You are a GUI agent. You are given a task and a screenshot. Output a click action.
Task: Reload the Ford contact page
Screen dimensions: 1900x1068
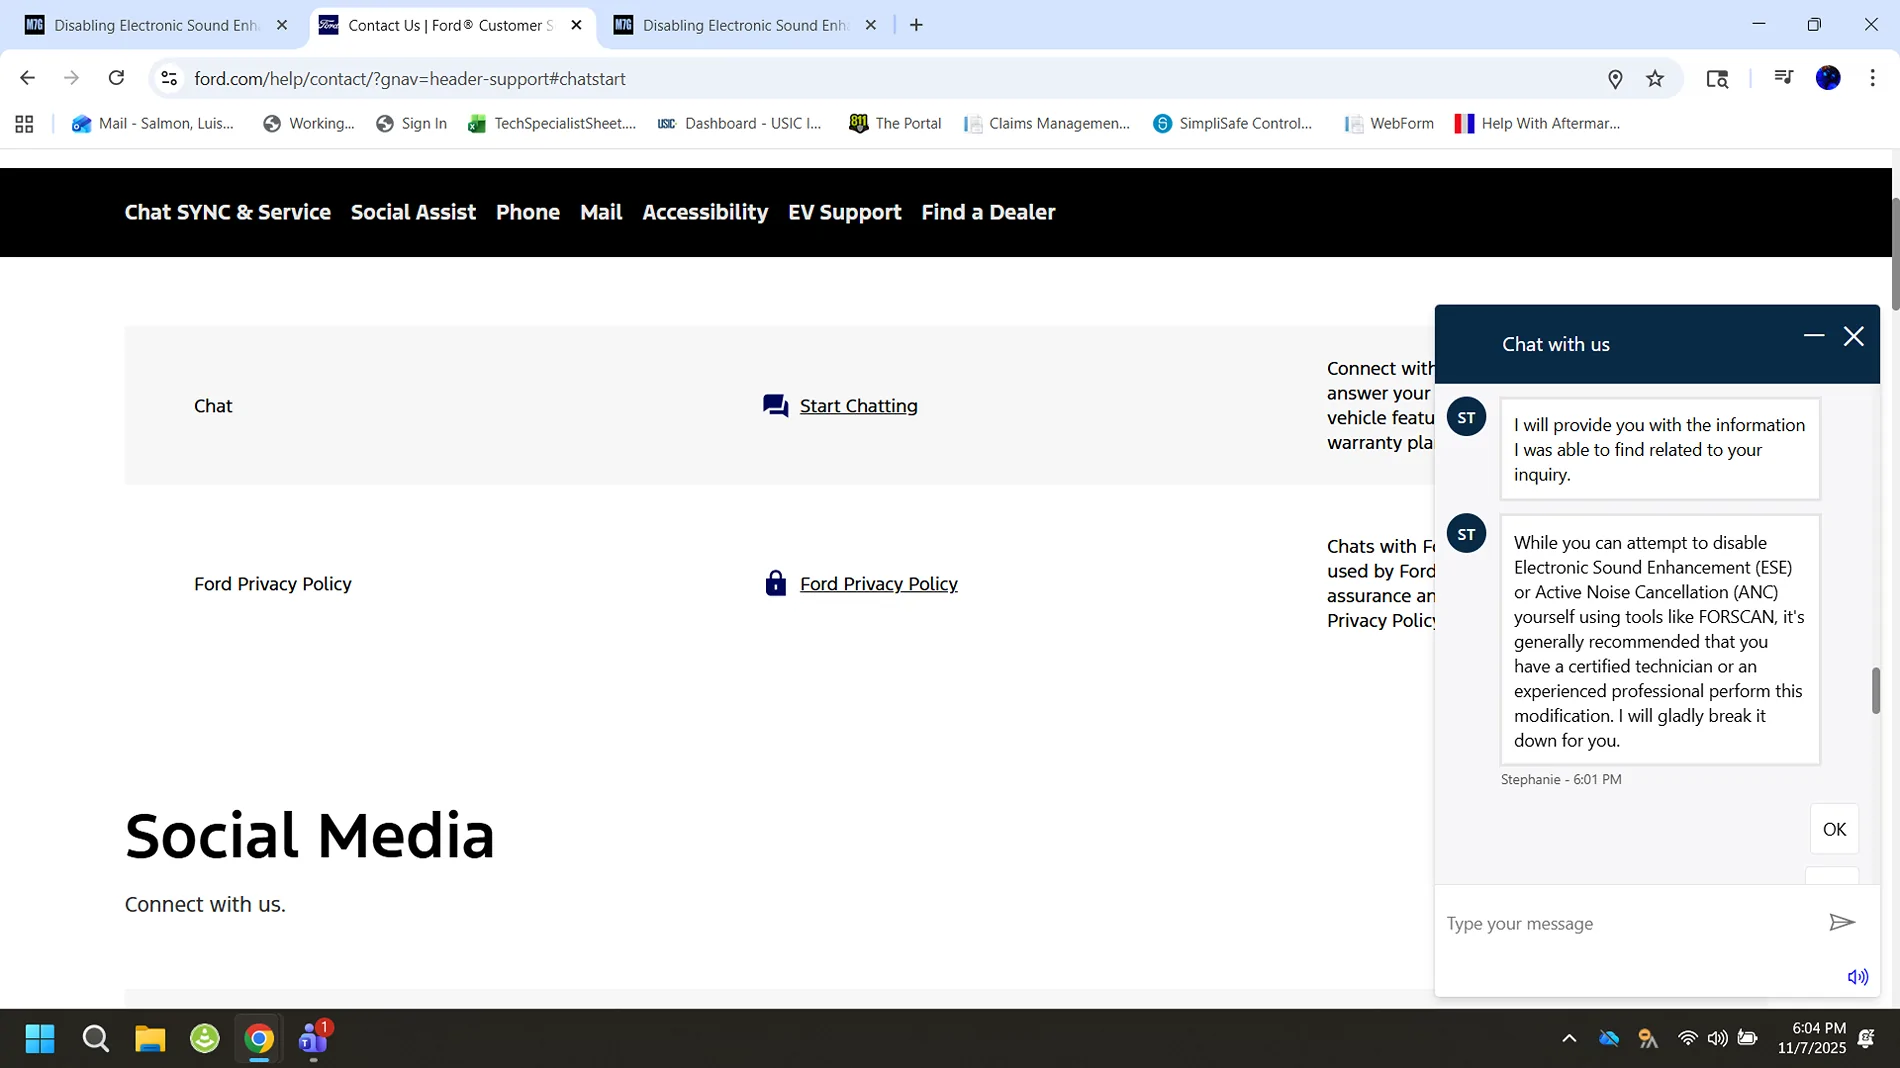(x=116, y=78)
